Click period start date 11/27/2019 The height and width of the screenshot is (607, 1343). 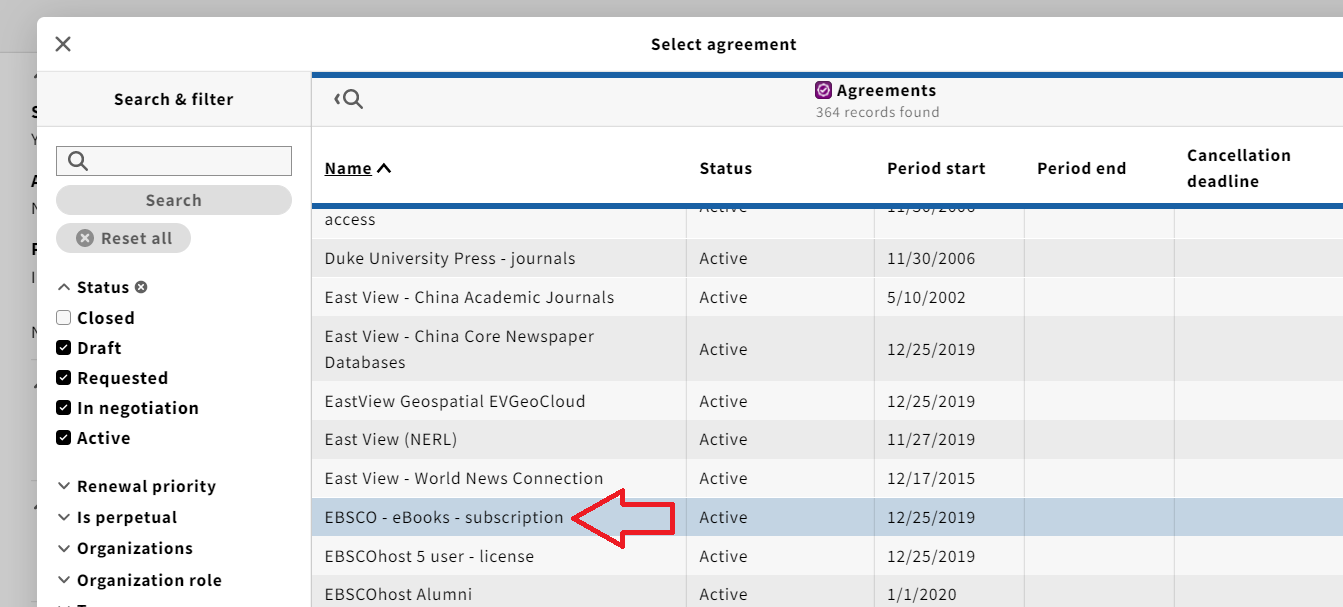(931, 439)
